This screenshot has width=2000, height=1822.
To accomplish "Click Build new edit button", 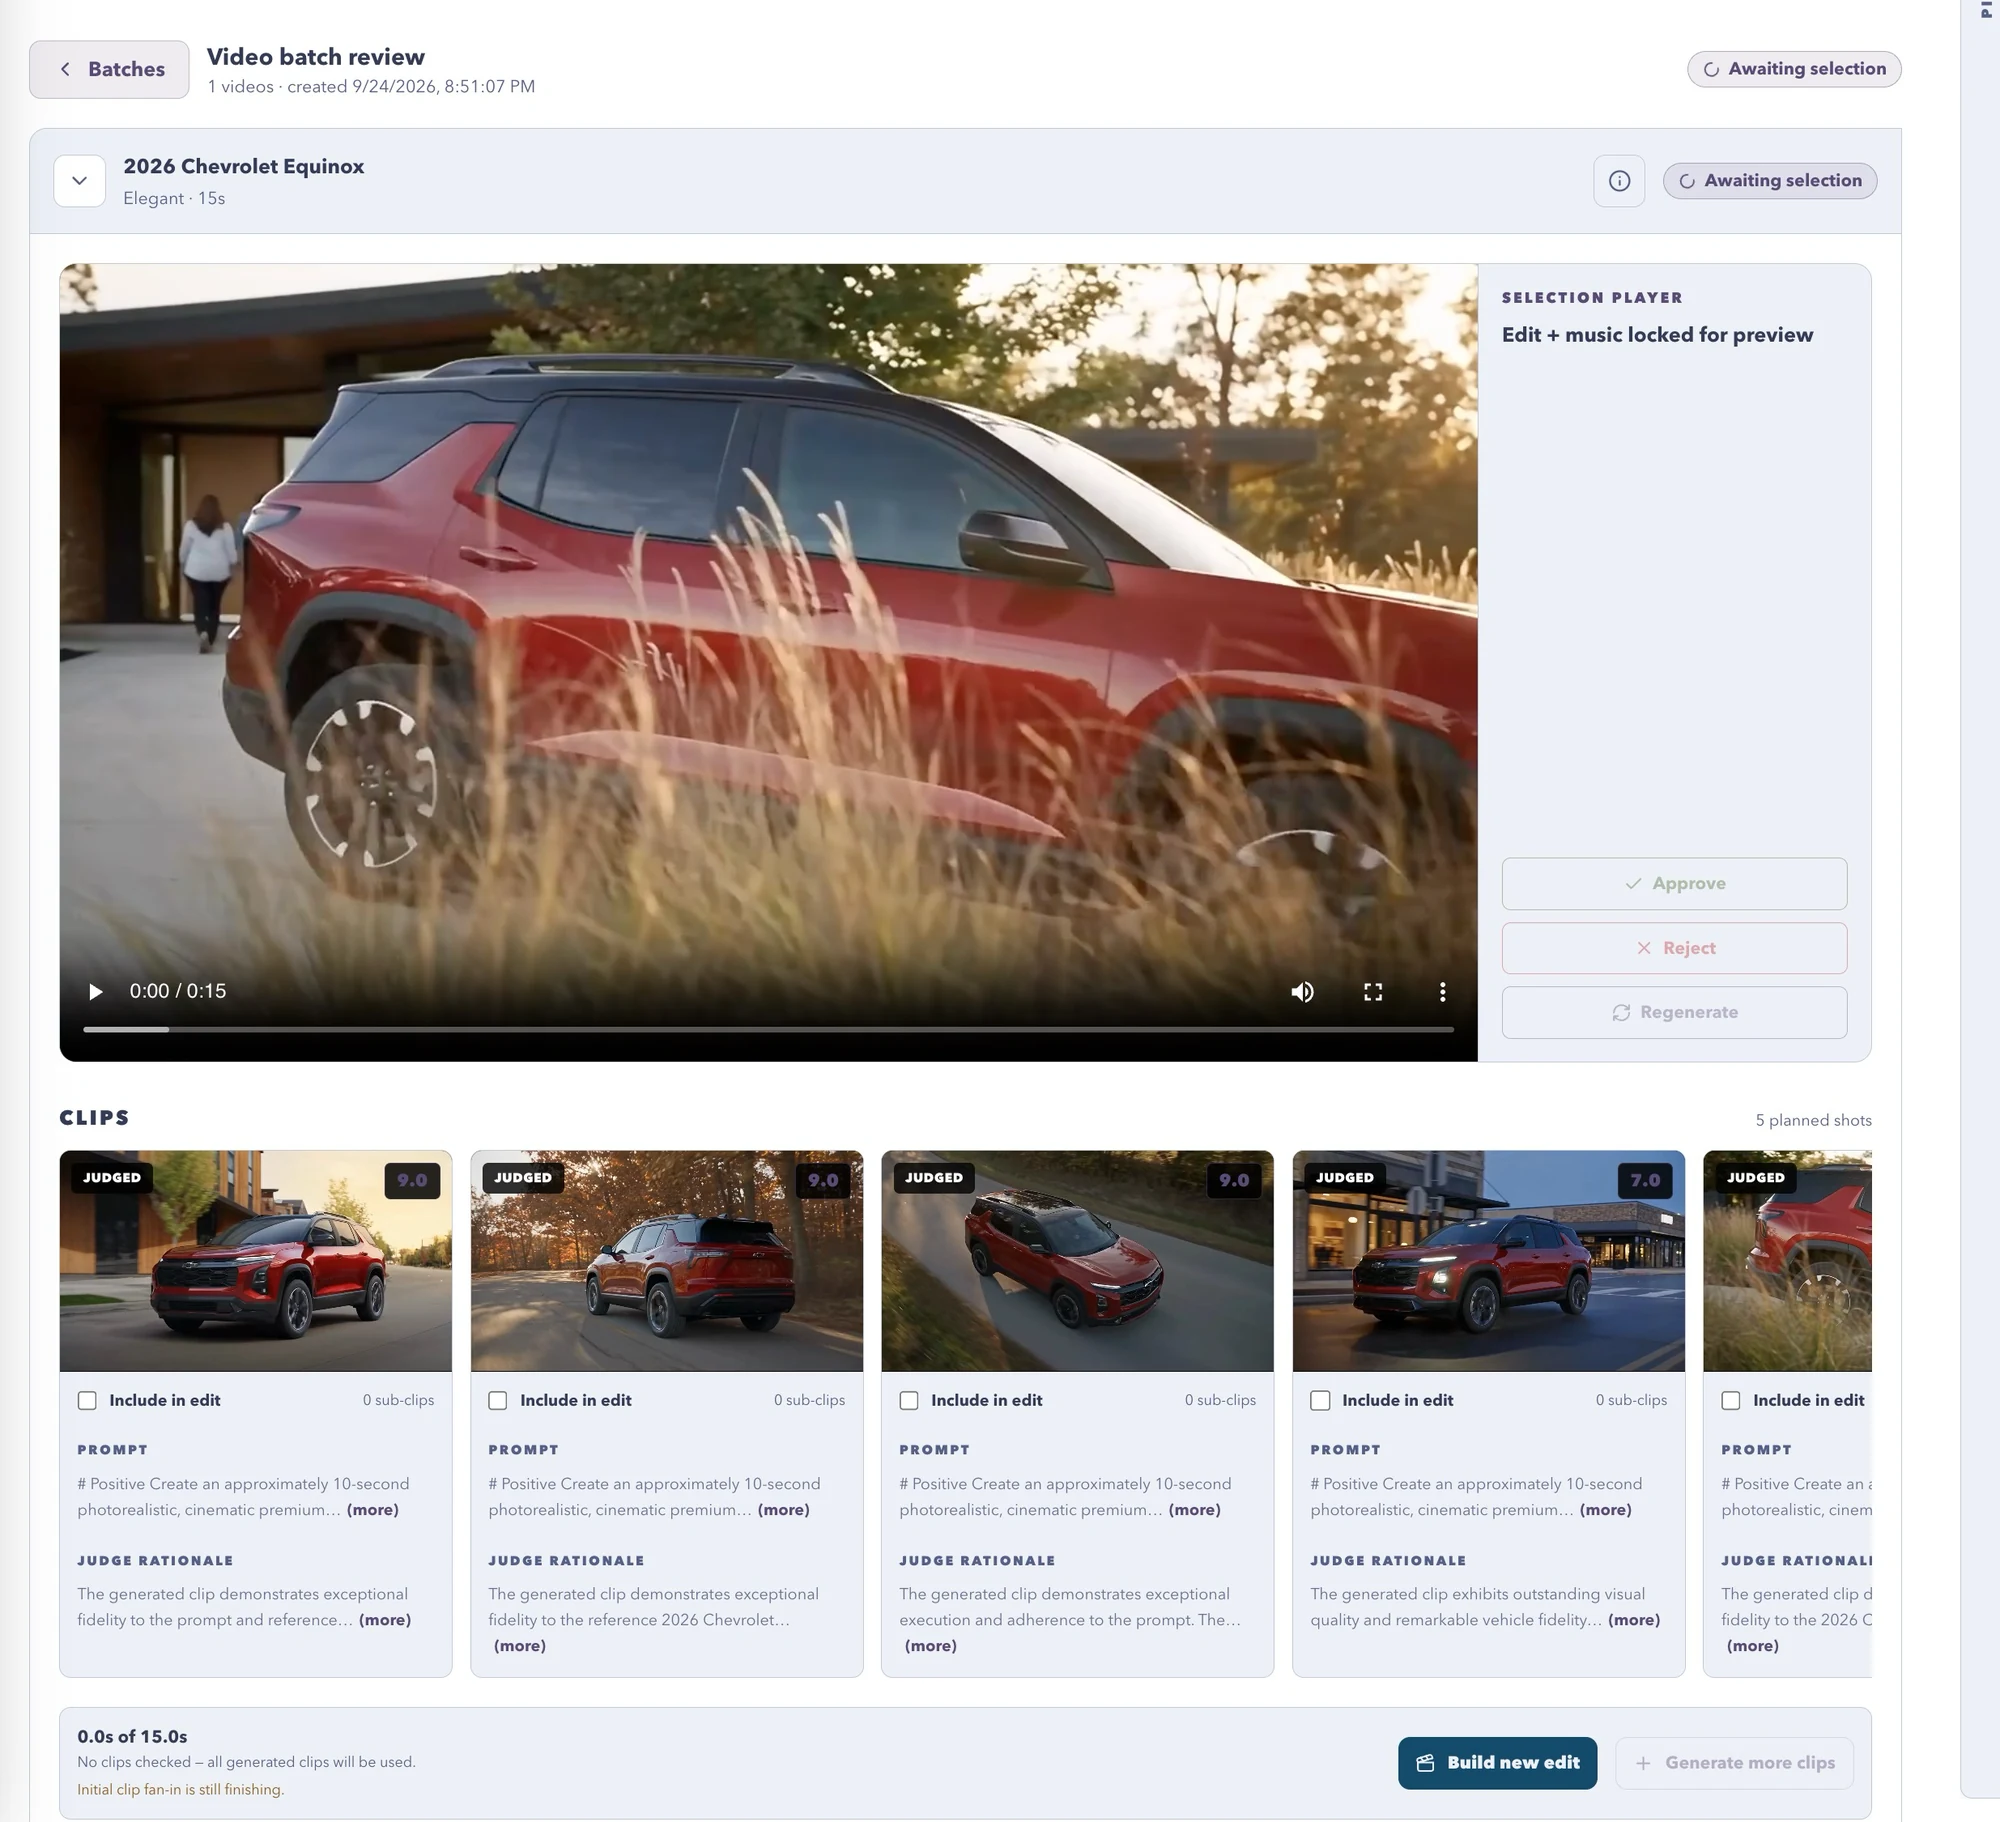I will 1497,1762.
